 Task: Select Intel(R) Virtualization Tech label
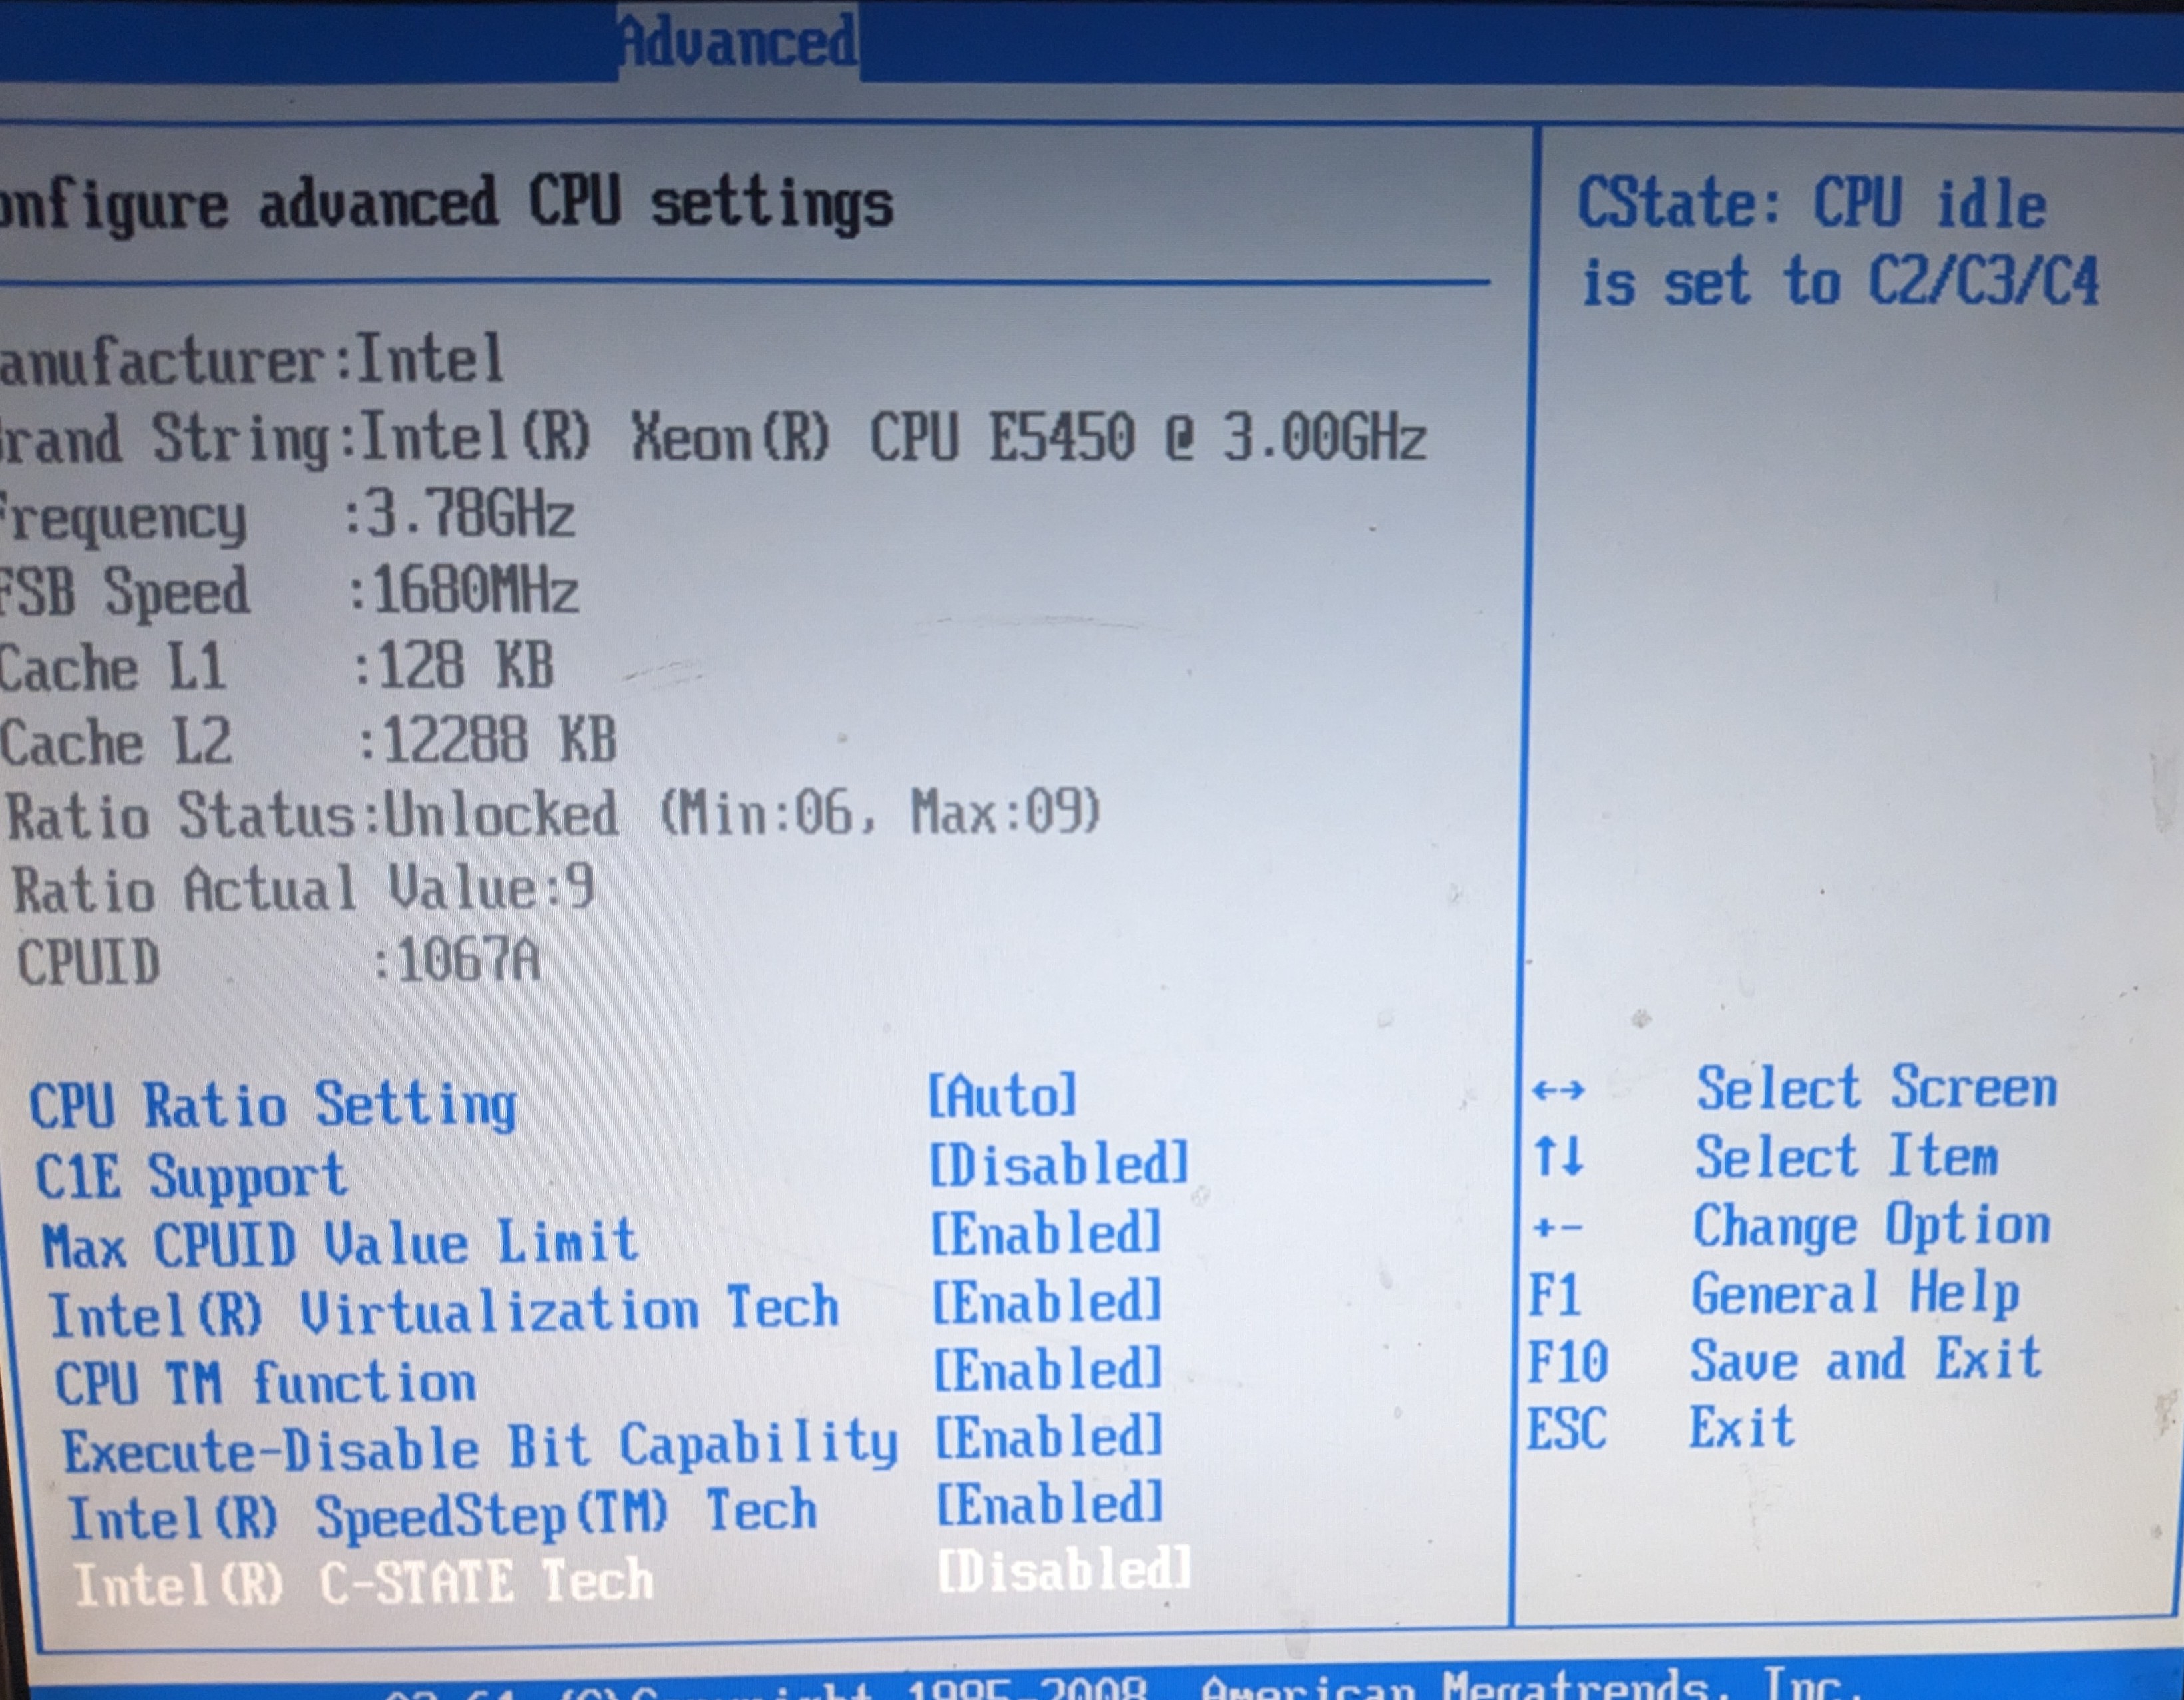(x=443, y=1311)
